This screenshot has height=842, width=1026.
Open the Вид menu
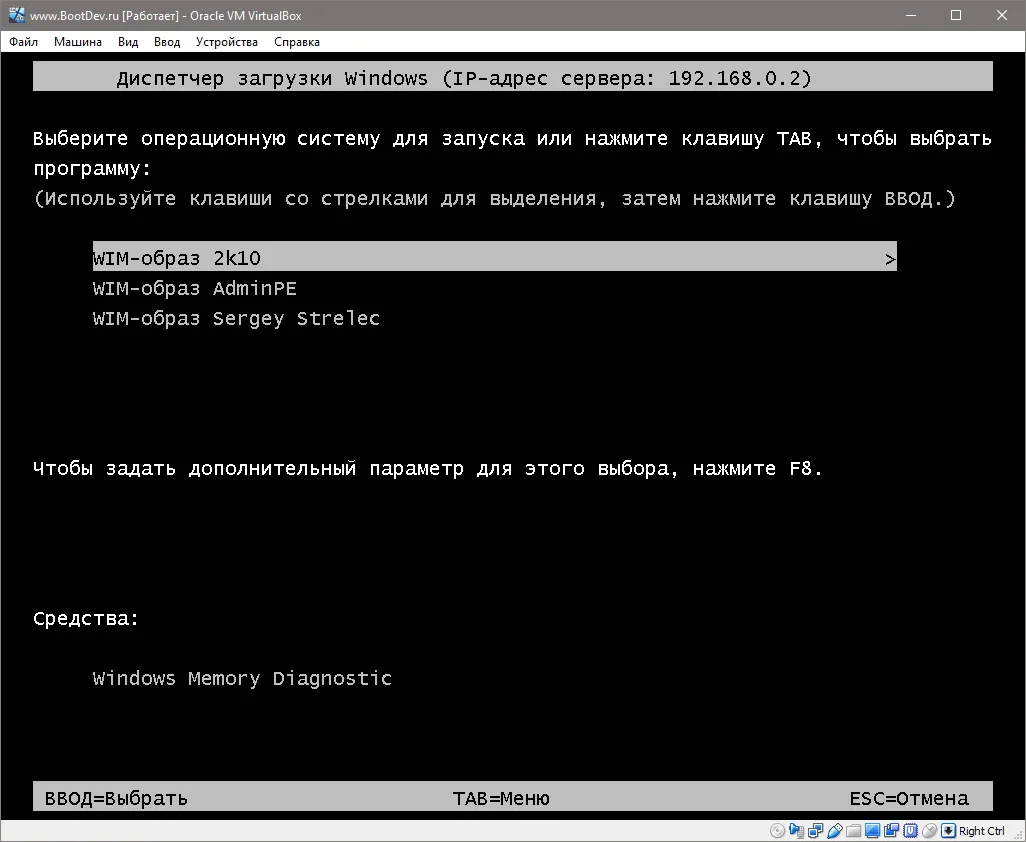[x=128, y=42]
